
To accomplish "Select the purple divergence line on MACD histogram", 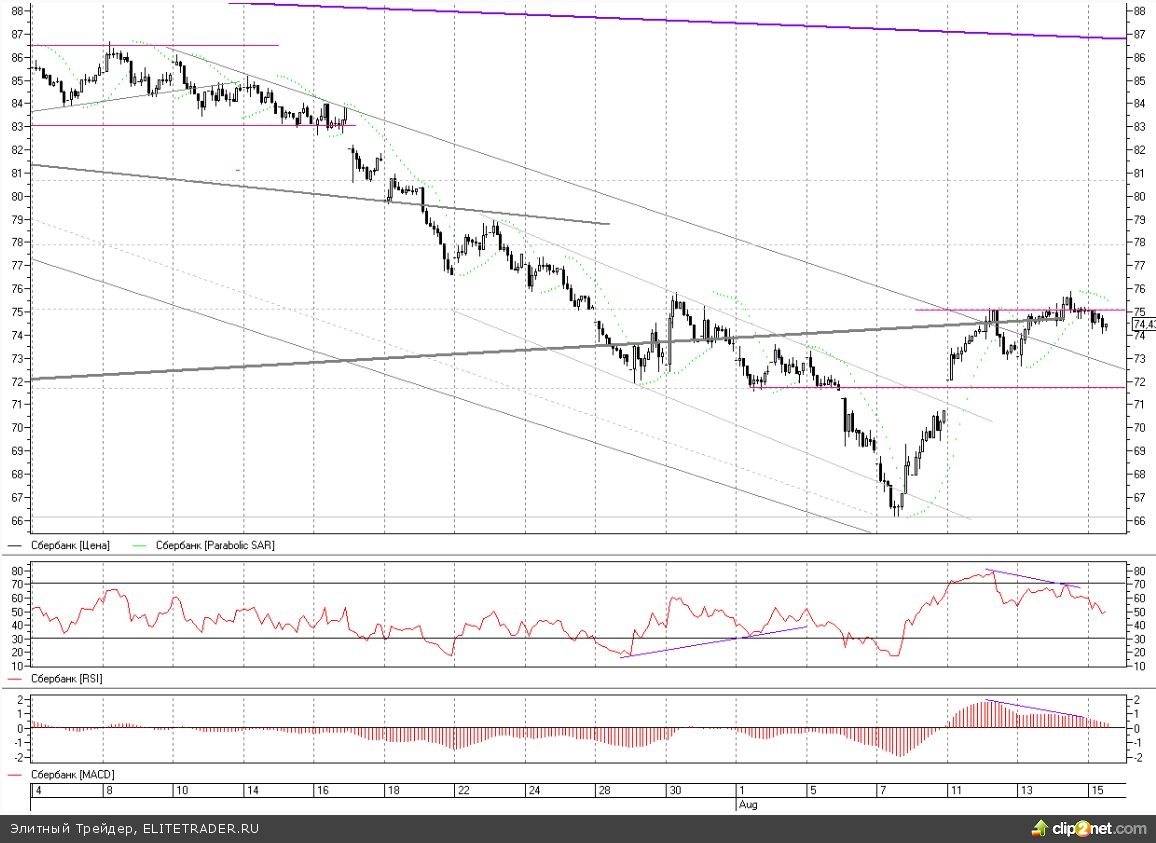I will [1035, 709].
